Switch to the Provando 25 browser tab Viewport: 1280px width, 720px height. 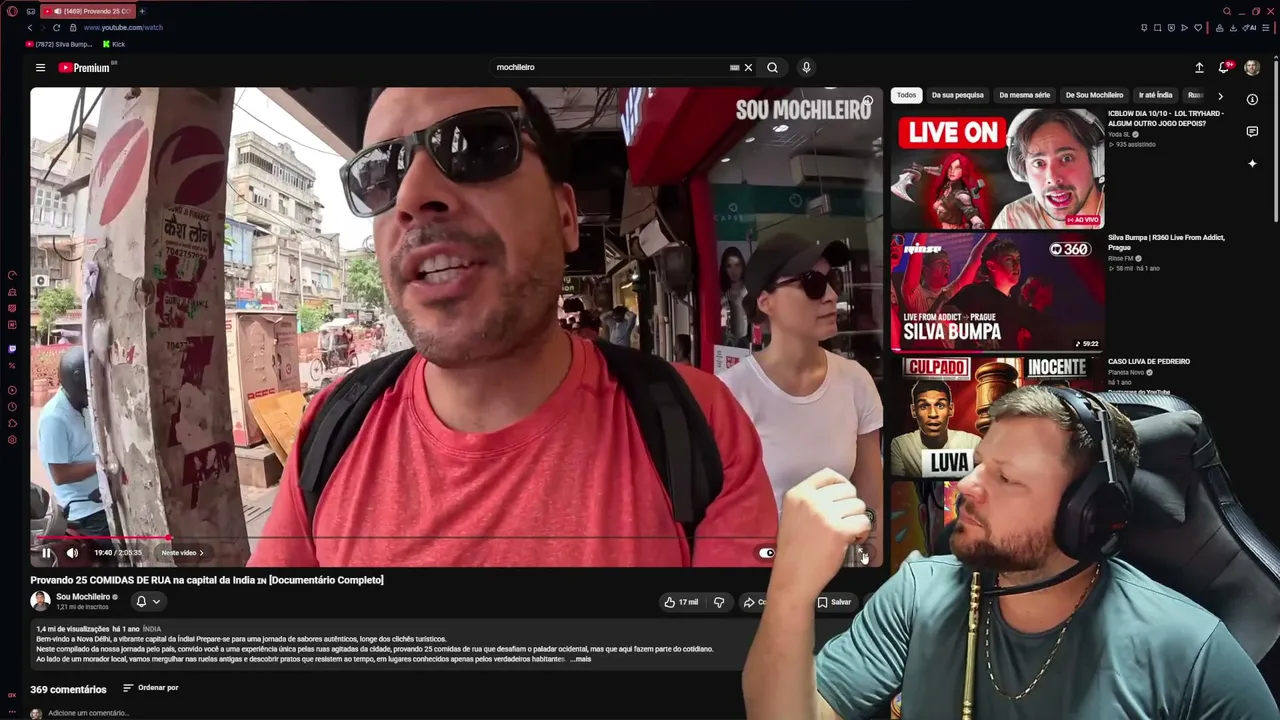pyautogui.click(x=87, y=11)
